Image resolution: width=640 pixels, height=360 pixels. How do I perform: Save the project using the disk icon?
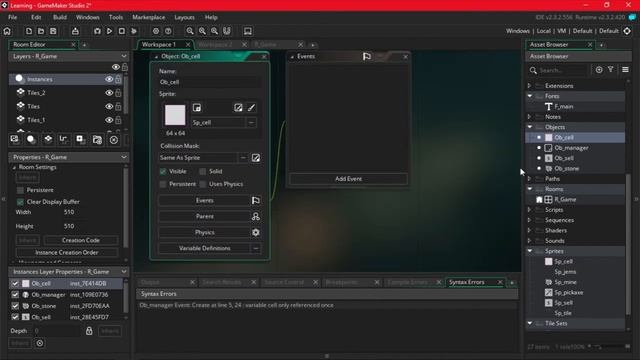(x=53, y=31)
